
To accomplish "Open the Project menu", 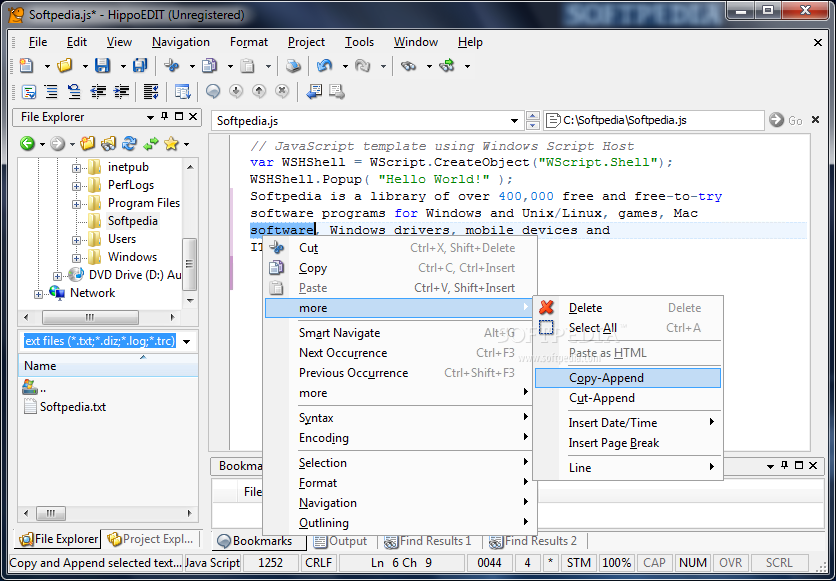I will coord(306,42).
